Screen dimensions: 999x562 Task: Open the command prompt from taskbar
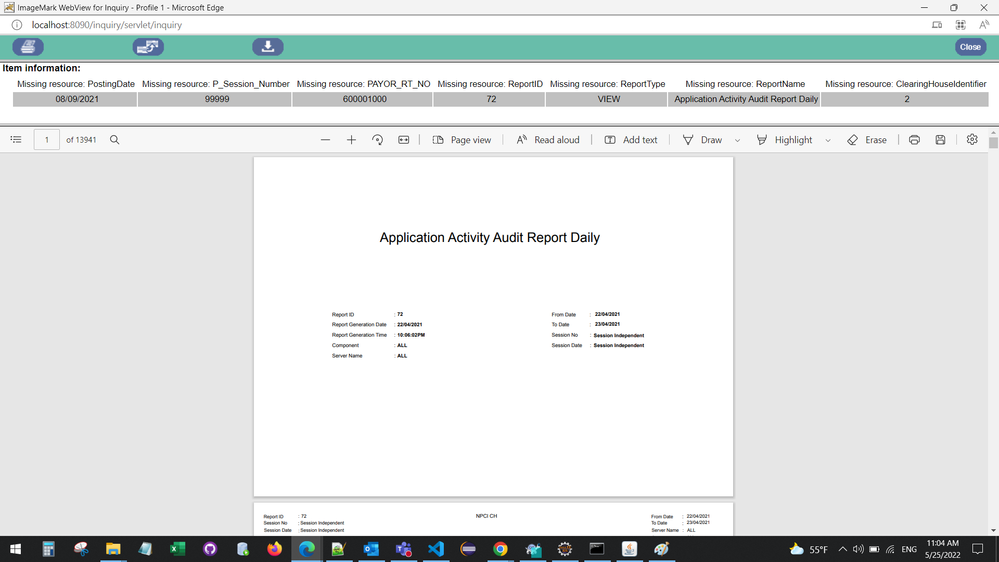[597, 549]
